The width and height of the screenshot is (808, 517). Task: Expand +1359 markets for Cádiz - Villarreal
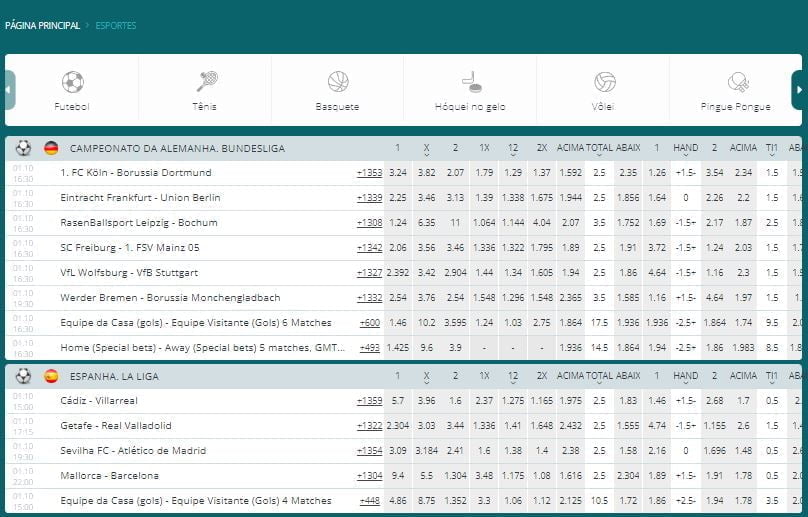pyautogui.click(x=369, y=401)
